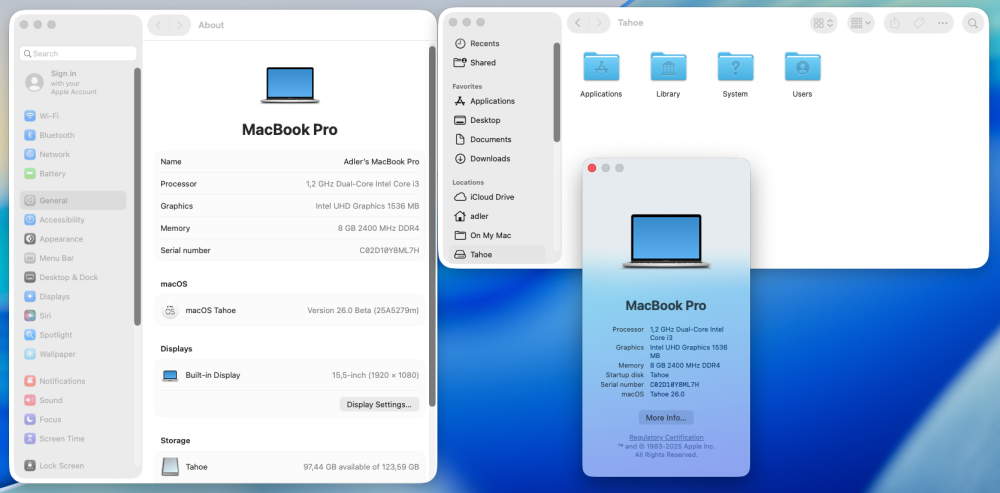
Task: Open the System folder in Finder
Action: pyautogui.click(x=735, y=75)
